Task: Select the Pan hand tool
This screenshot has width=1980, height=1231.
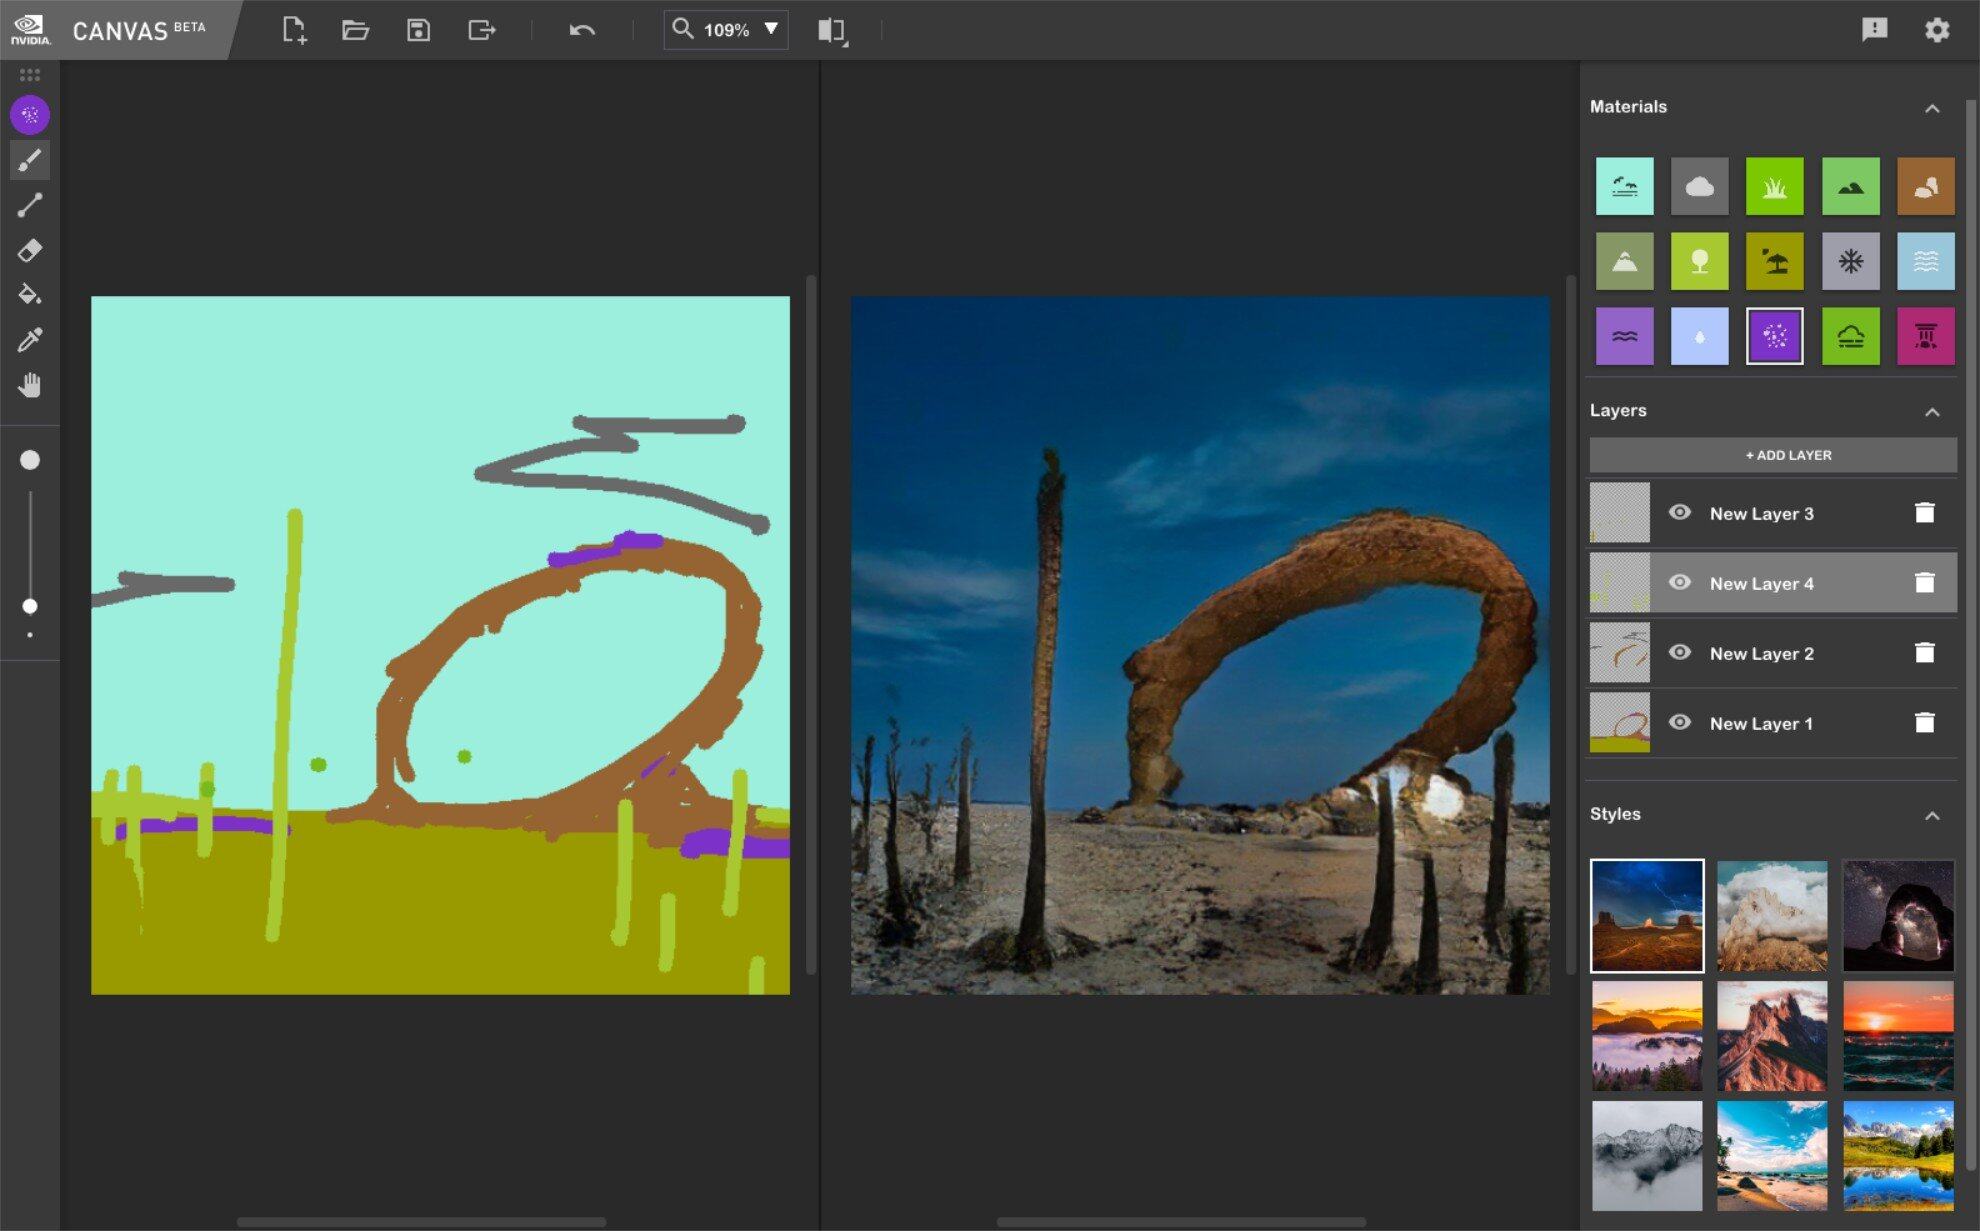Action: pos(30,385)
